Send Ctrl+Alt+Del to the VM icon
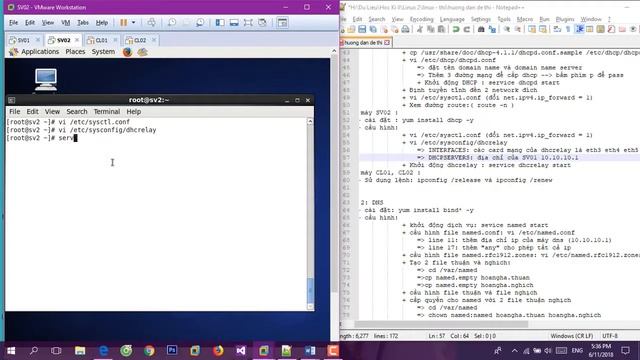 pyautogui.click(x=151, y=22)
